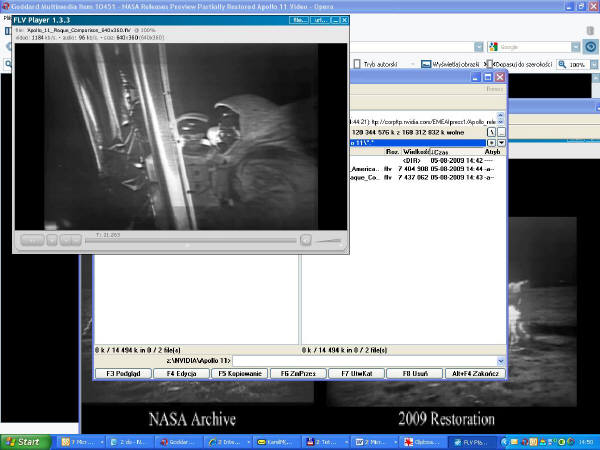Click the FTP log scroll up arrow
Screen dimensions: 600x450
click(501, 116)
